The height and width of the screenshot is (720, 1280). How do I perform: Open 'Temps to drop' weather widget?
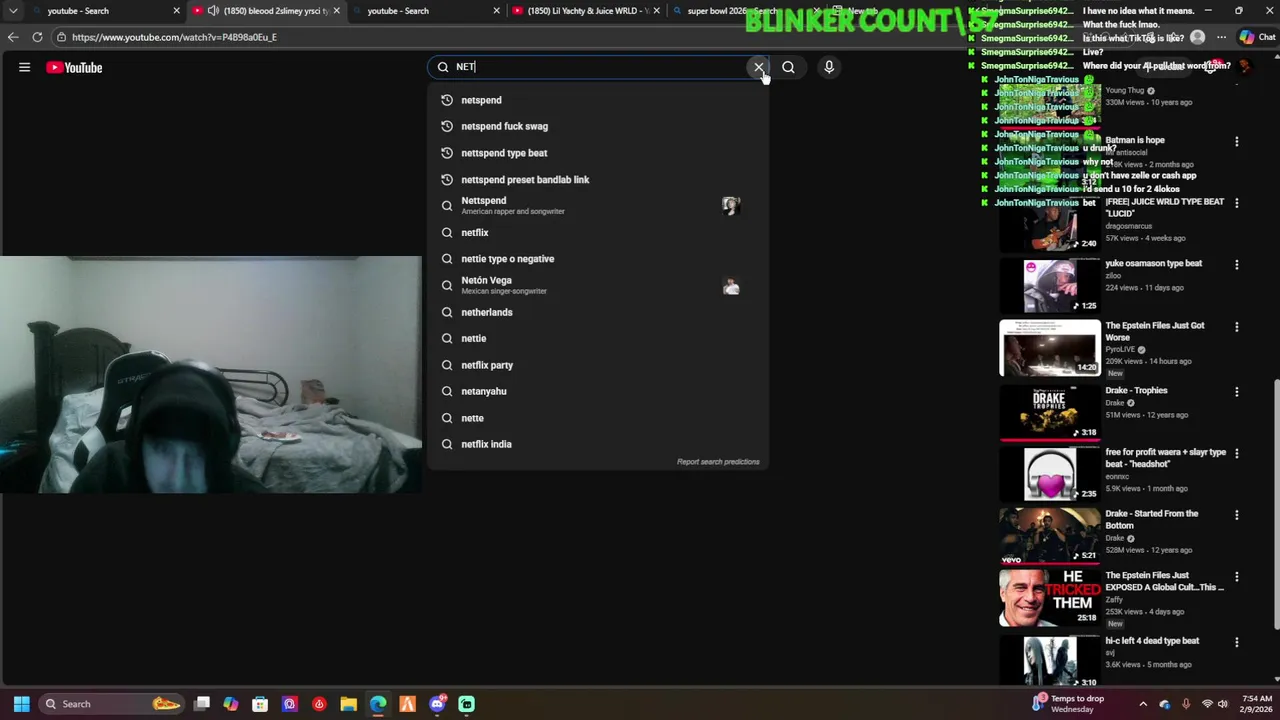click(x=1068, y=704)
